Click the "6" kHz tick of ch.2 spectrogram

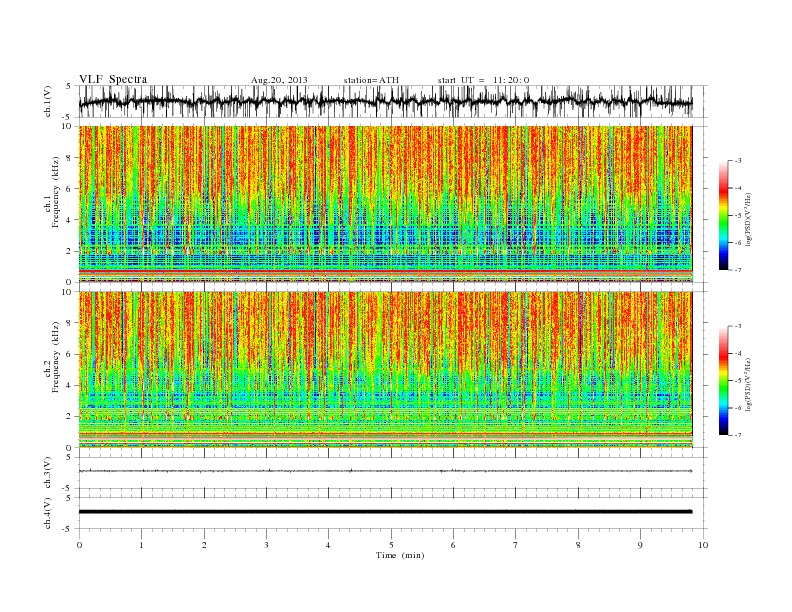tap(70, 354)
